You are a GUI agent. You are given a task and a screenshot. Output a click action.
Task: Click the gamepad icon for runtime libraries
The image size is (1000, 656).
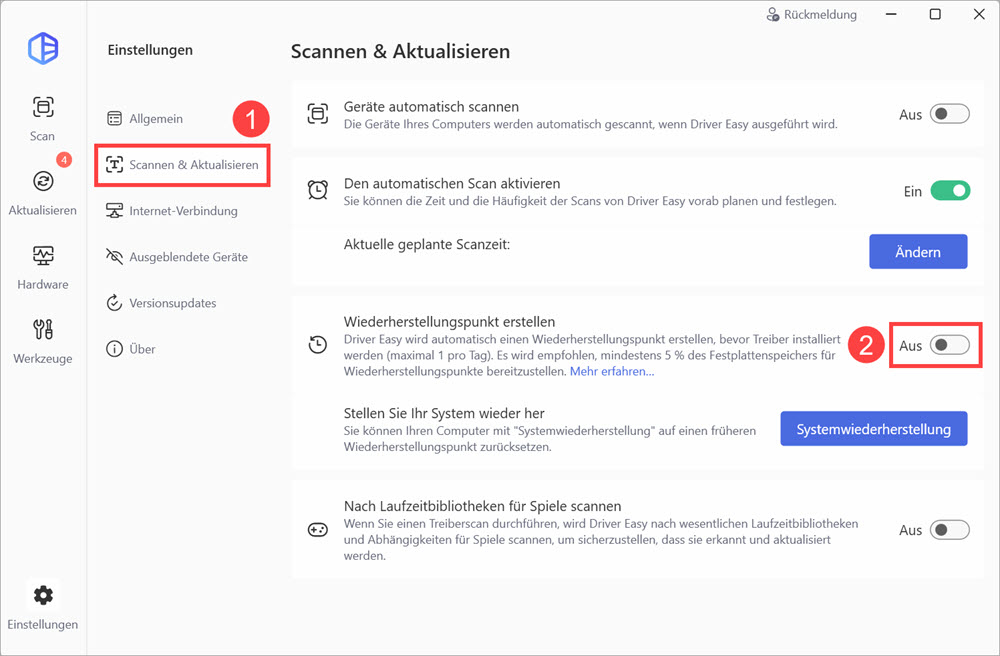tap(317, 530)
